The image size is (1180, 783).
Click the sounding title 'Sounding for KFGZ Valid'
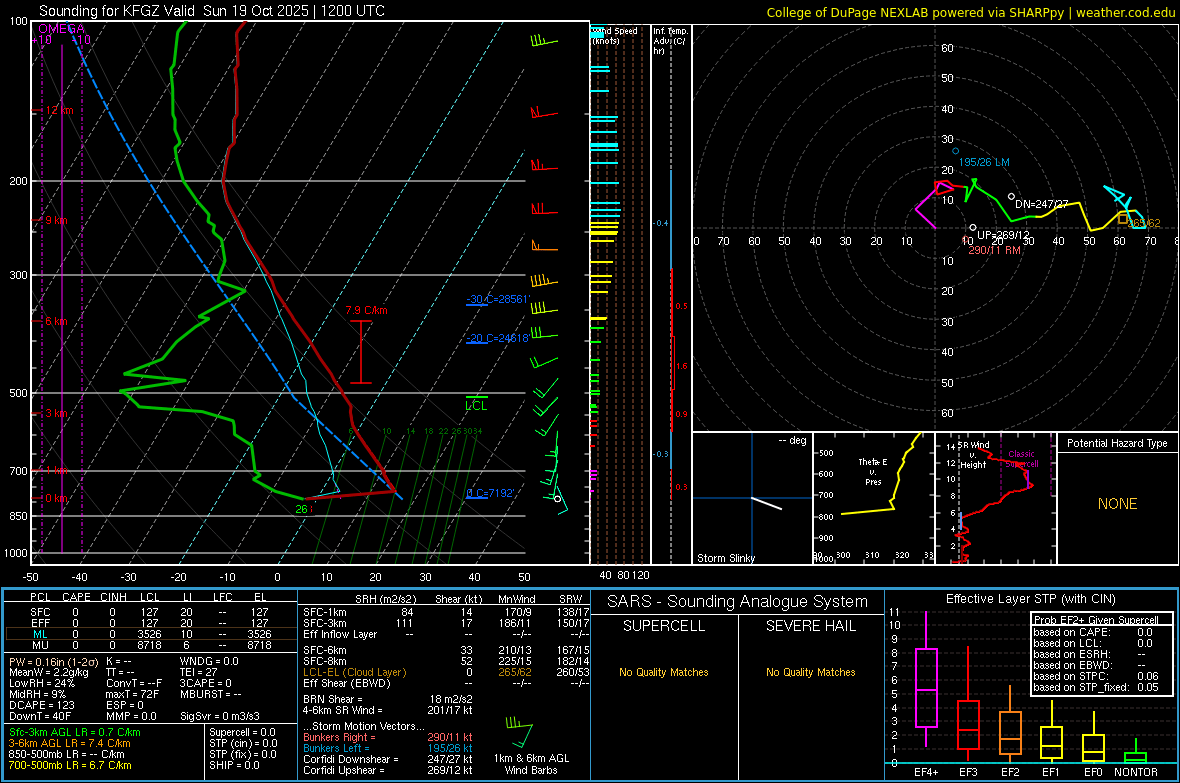tap(117, 11)
